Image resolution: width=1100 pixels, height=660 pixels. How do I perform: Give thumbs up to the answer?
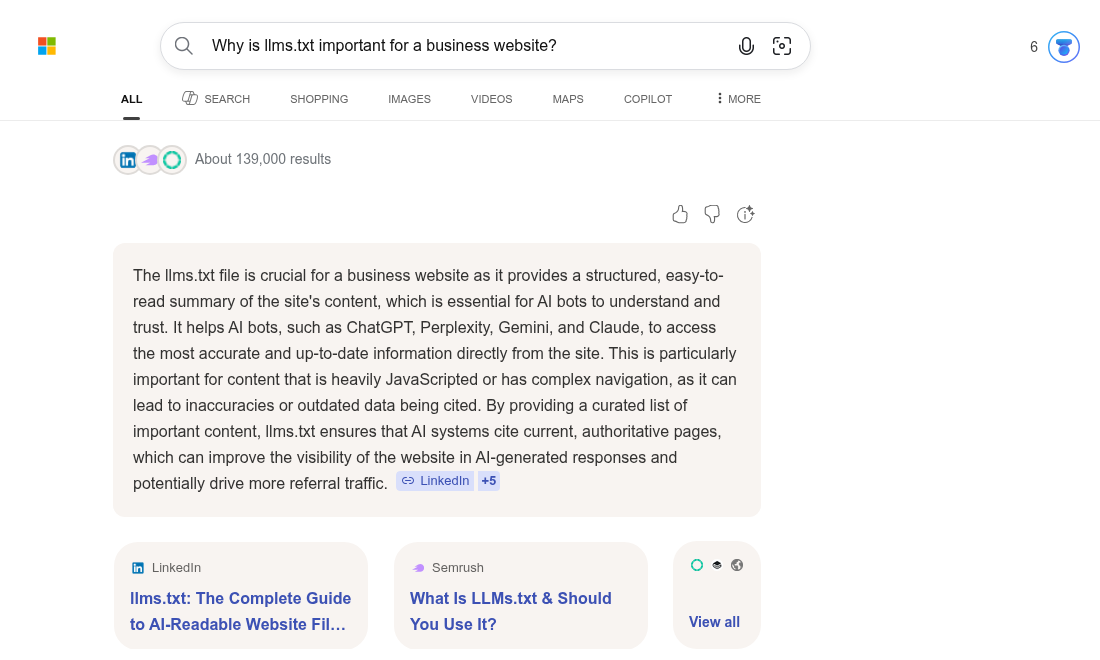click(x=680, y=214)
